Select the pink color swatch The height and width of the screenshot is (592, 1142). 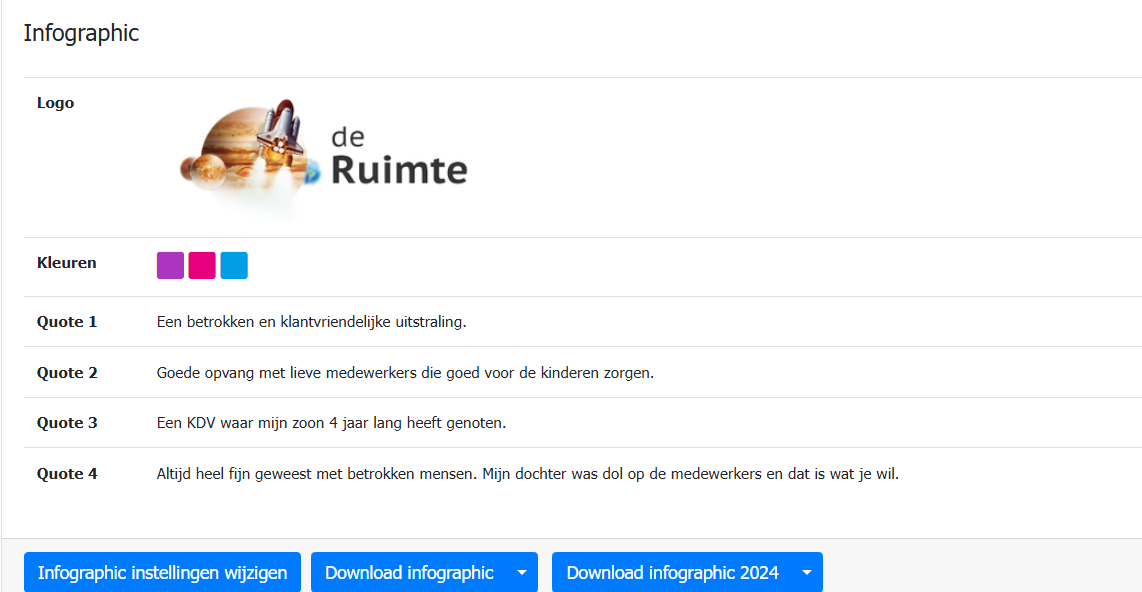[202, 265]
